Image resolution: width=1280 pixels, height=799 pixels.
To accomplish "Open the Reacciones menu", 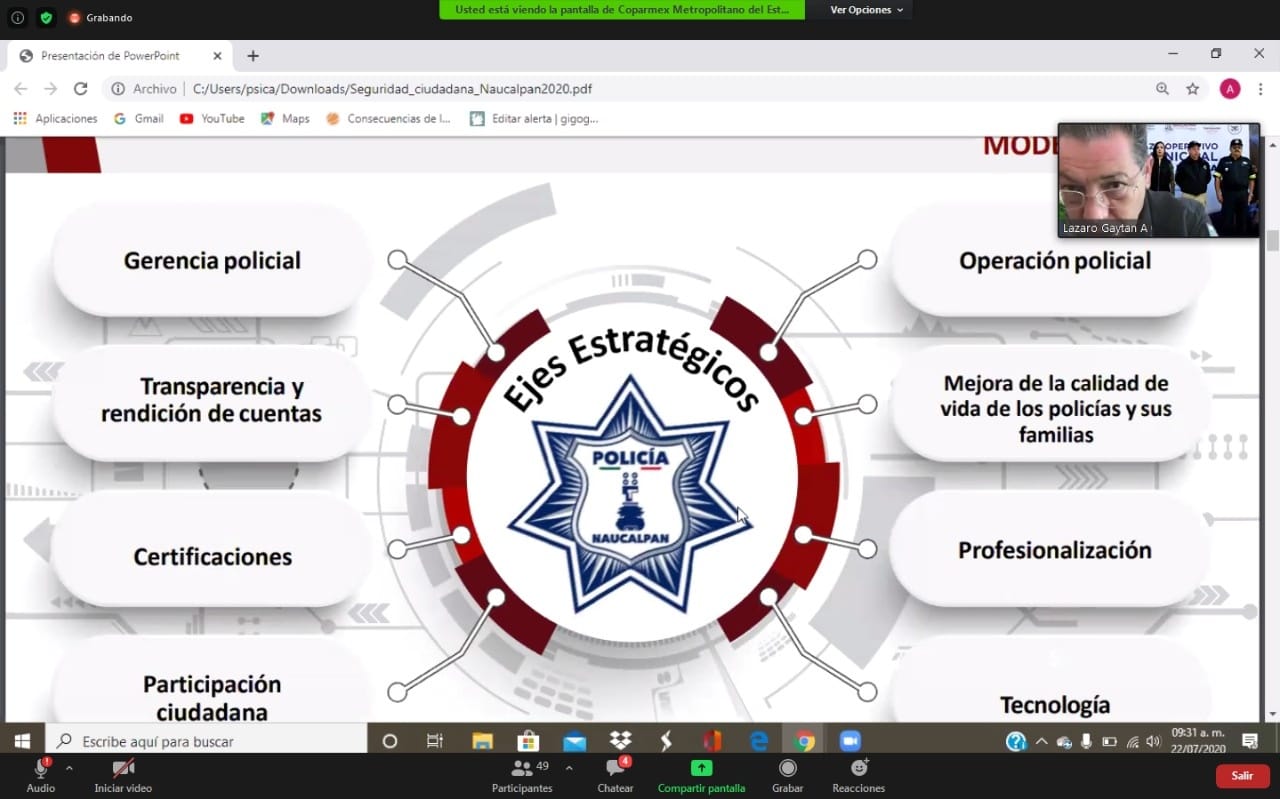I will 858,774.
